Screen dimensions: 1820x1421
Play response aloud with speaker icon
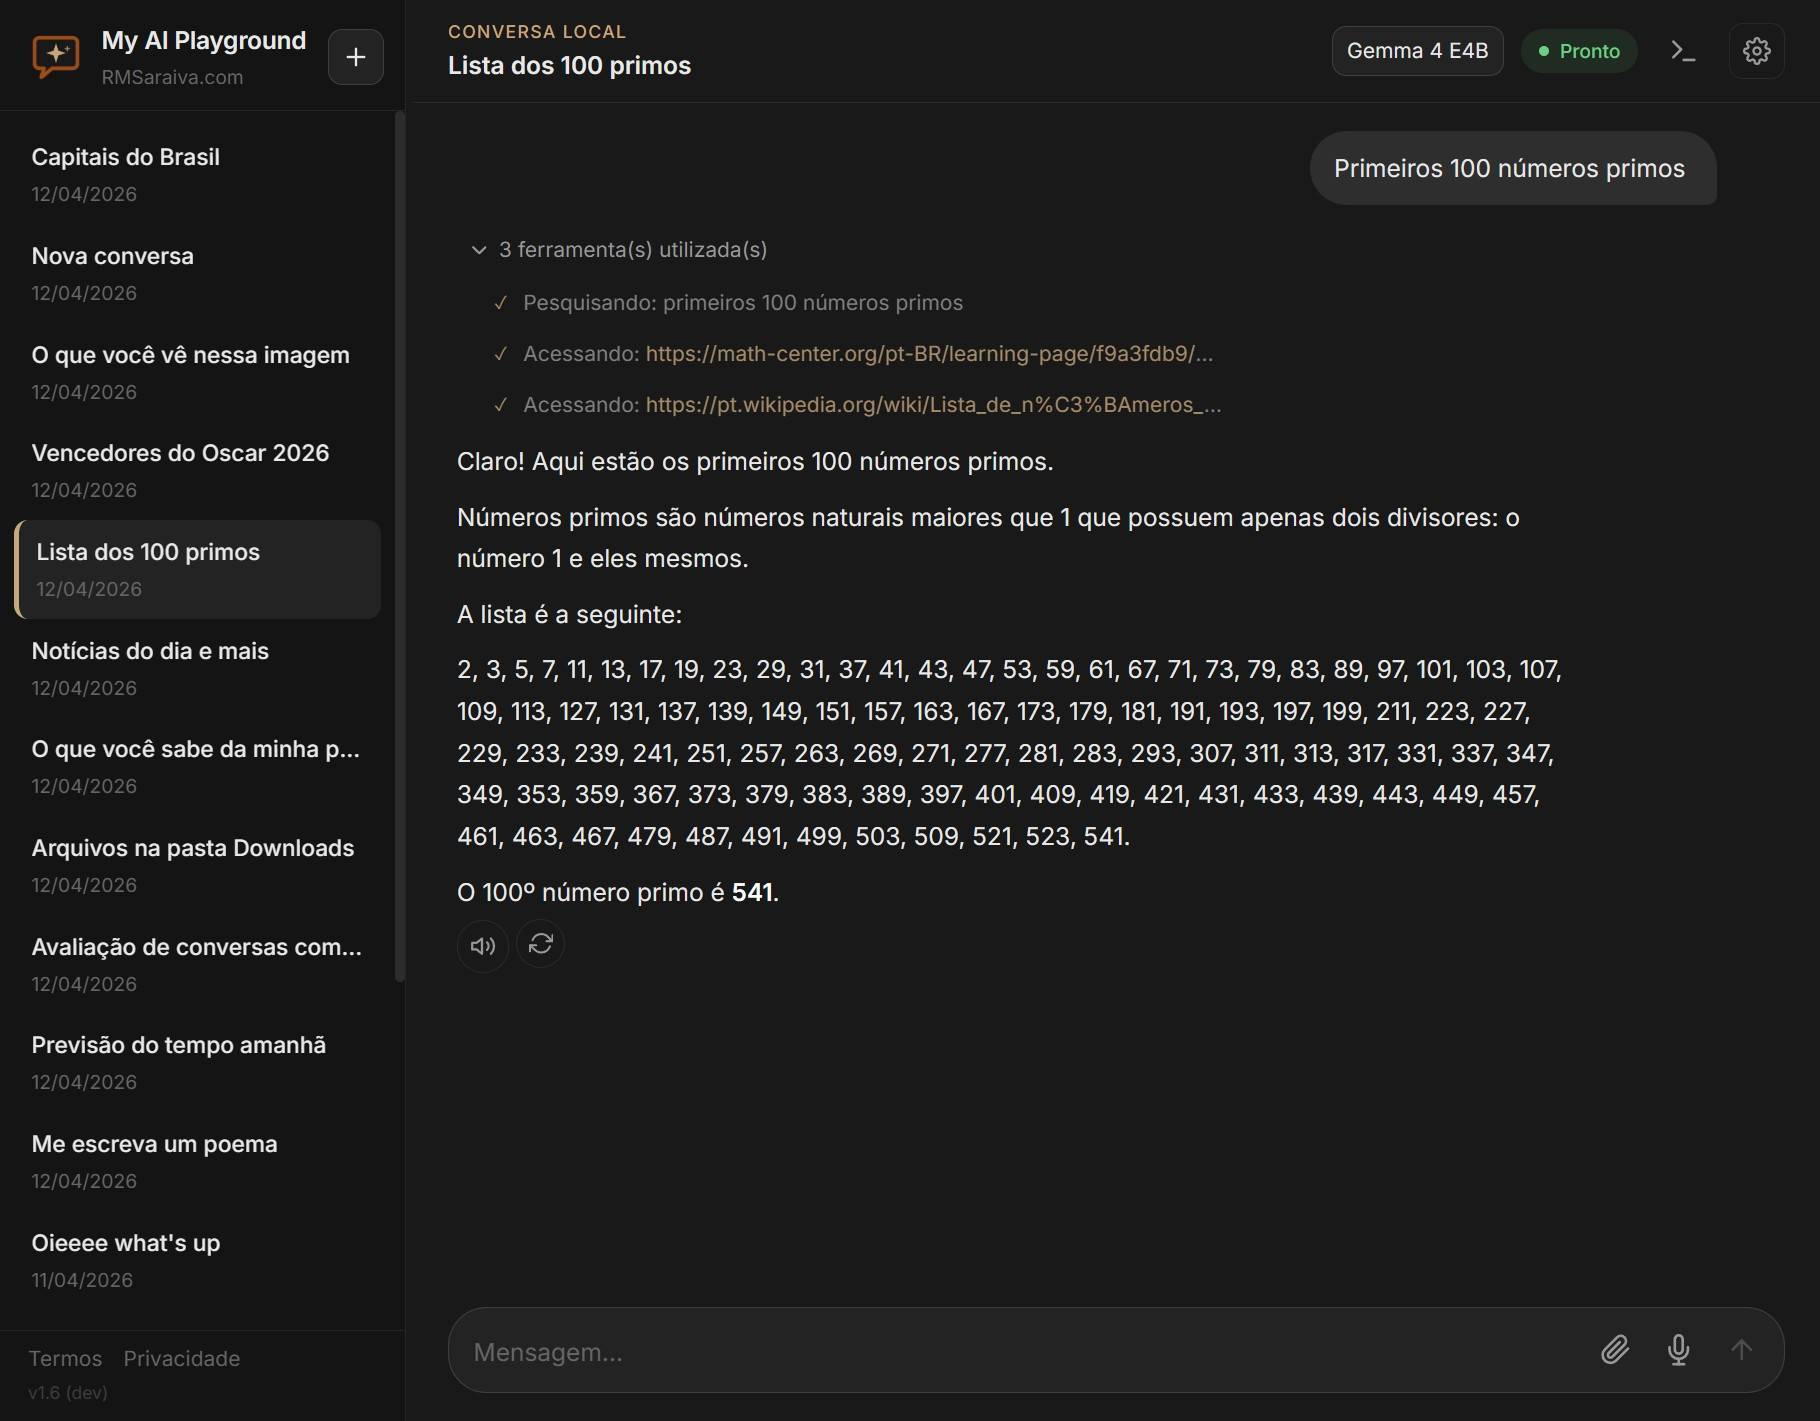click(483, 945)
